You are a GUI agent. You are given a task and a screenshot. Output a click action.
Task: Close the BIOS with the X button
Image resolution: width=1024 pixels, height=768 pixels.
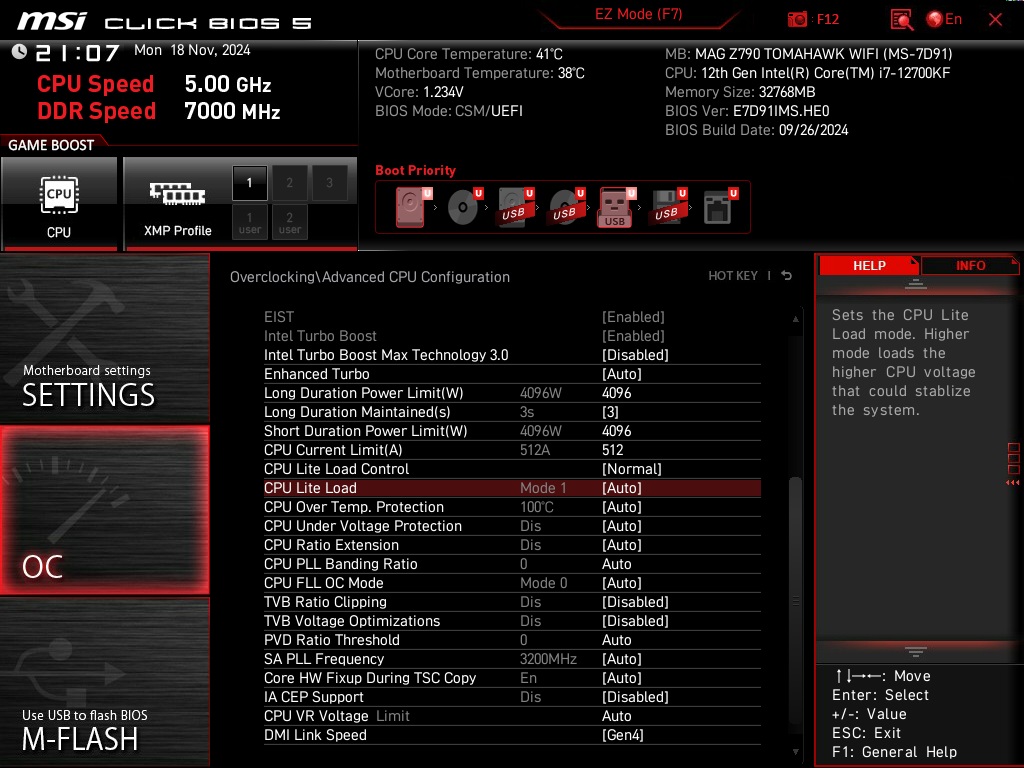(995, 20)
